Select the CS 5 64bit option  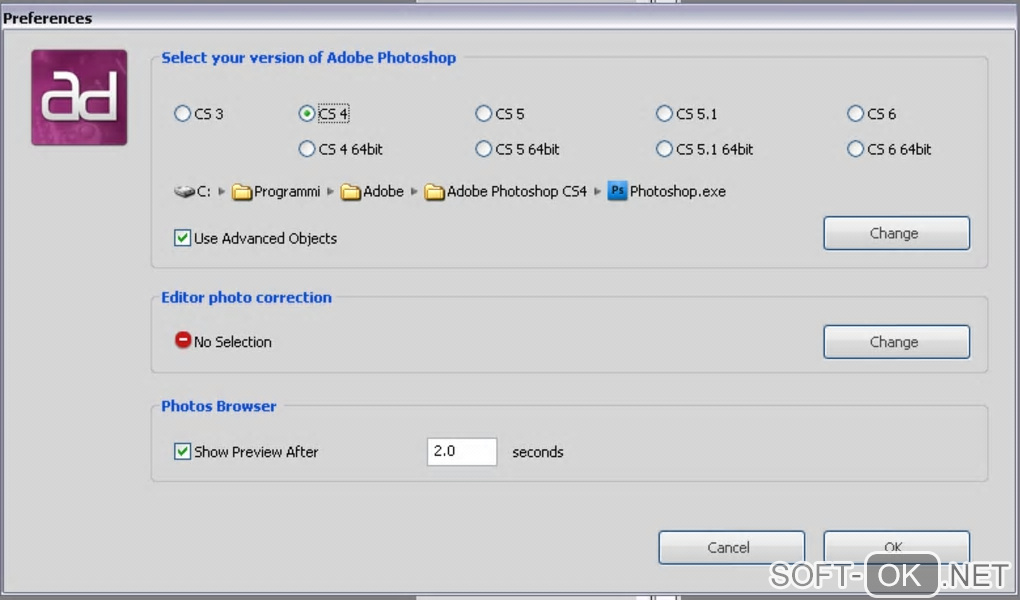tap(484, 149)
